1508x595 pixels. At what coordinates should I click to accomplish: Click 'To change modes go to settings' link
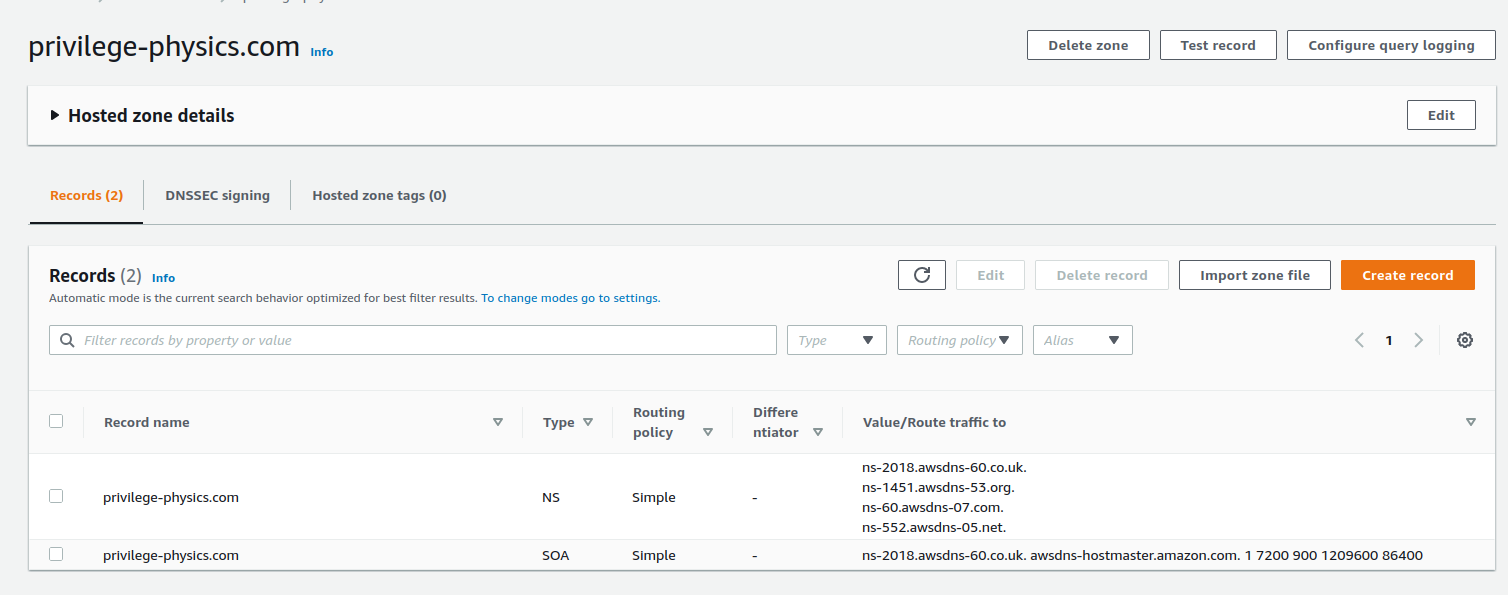click(570, 298)
